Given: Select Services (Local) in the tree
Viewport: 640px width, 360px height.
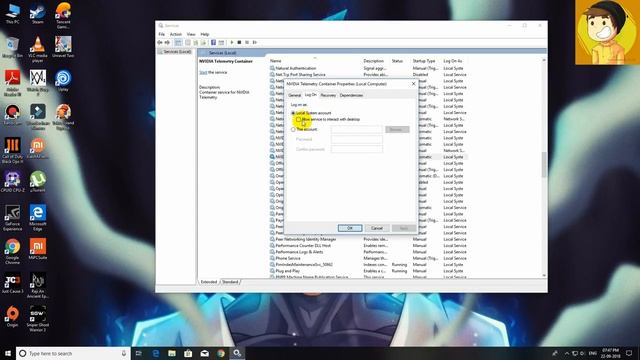Looking at the screenshot, I should click(x=176, y=52).
